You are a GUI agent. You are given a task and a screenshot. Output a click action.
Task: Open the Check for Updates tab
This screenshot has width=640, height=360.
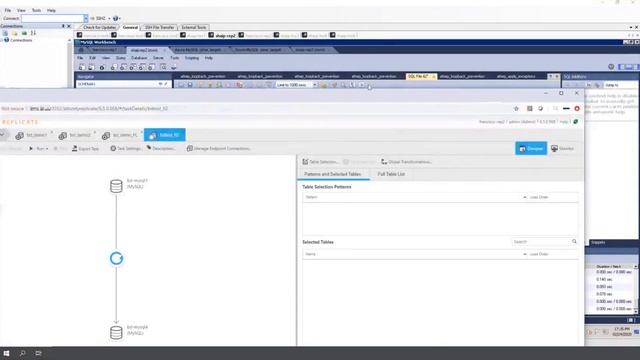pyautogui.click(x=100, y=27)
